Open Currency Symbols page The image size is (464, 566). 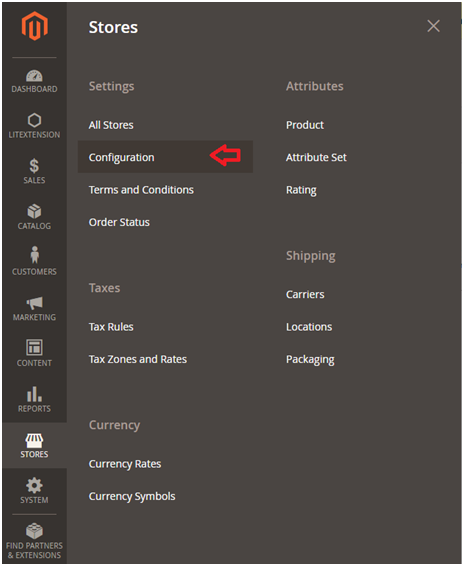click(132, 497)
